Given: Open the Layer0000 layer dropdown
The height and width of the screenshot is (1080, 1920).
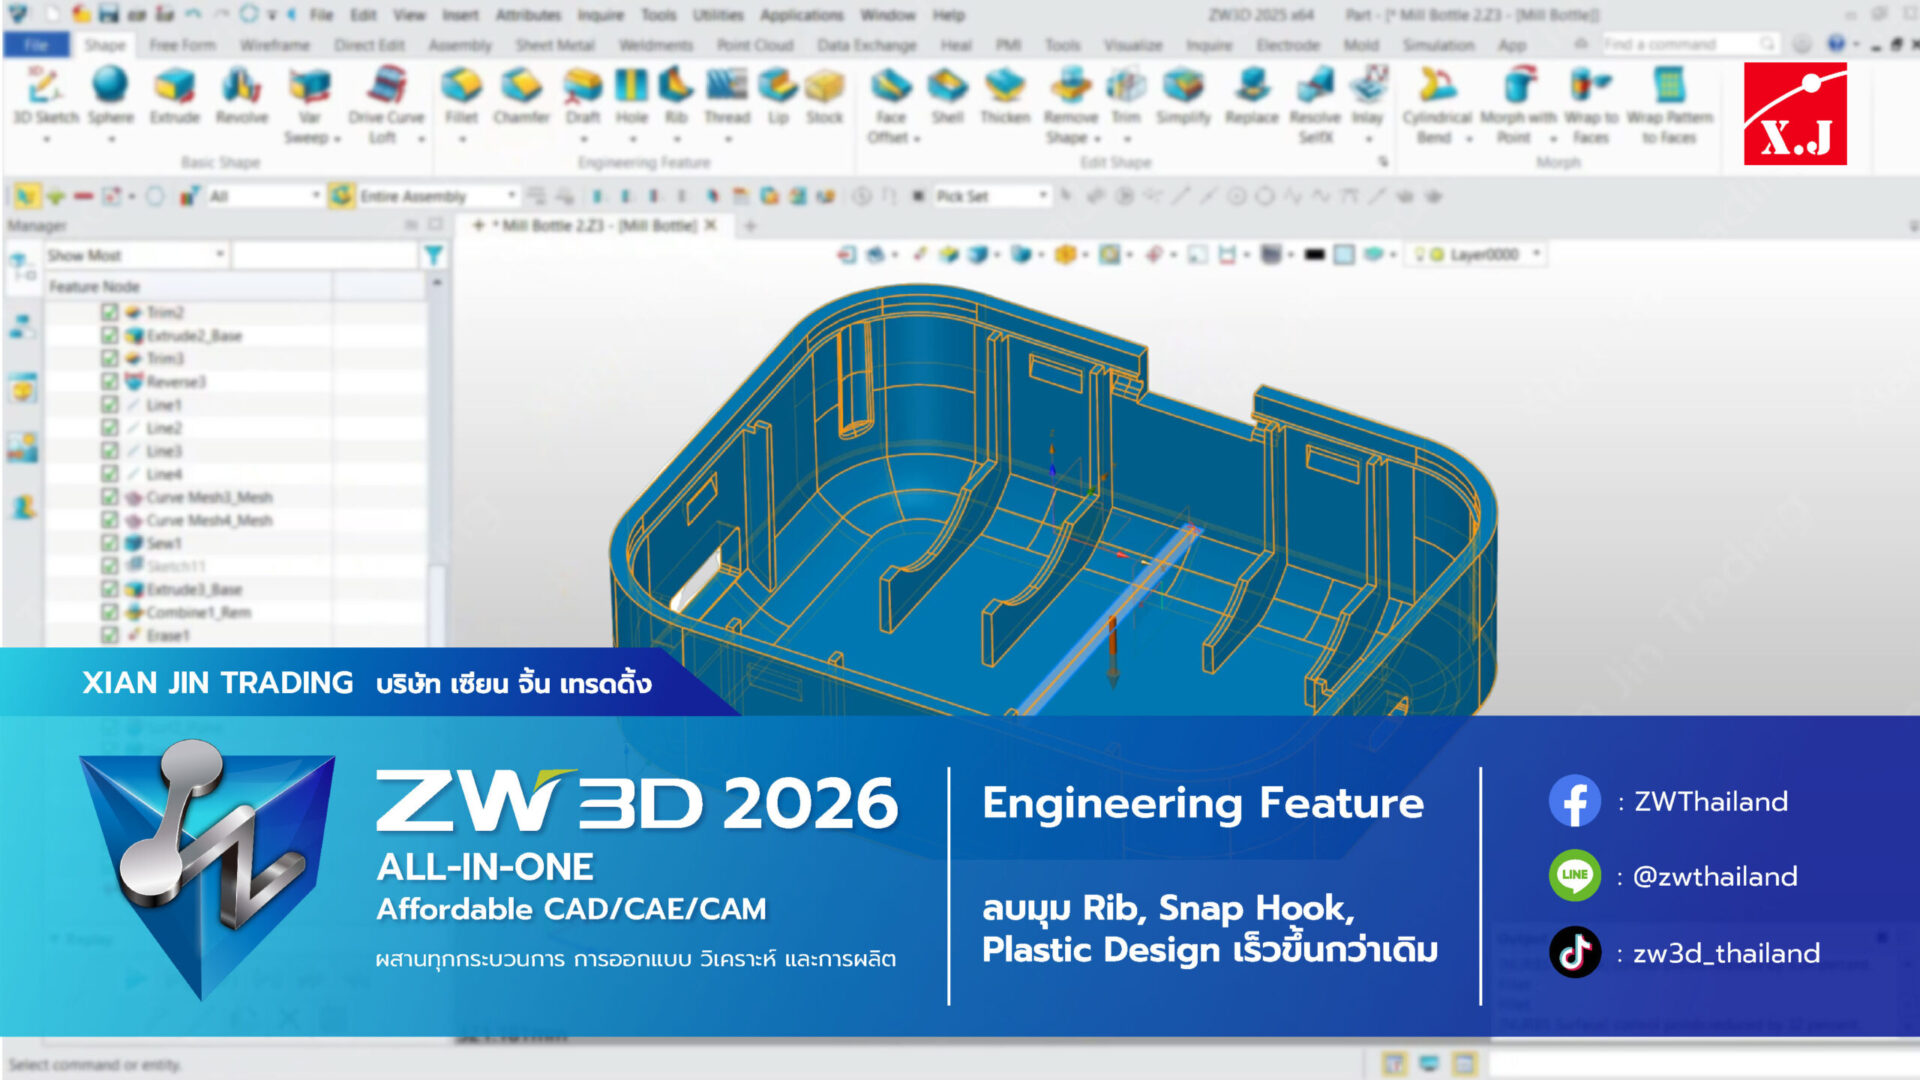Looking at the screenshot, I should 1536,255.
